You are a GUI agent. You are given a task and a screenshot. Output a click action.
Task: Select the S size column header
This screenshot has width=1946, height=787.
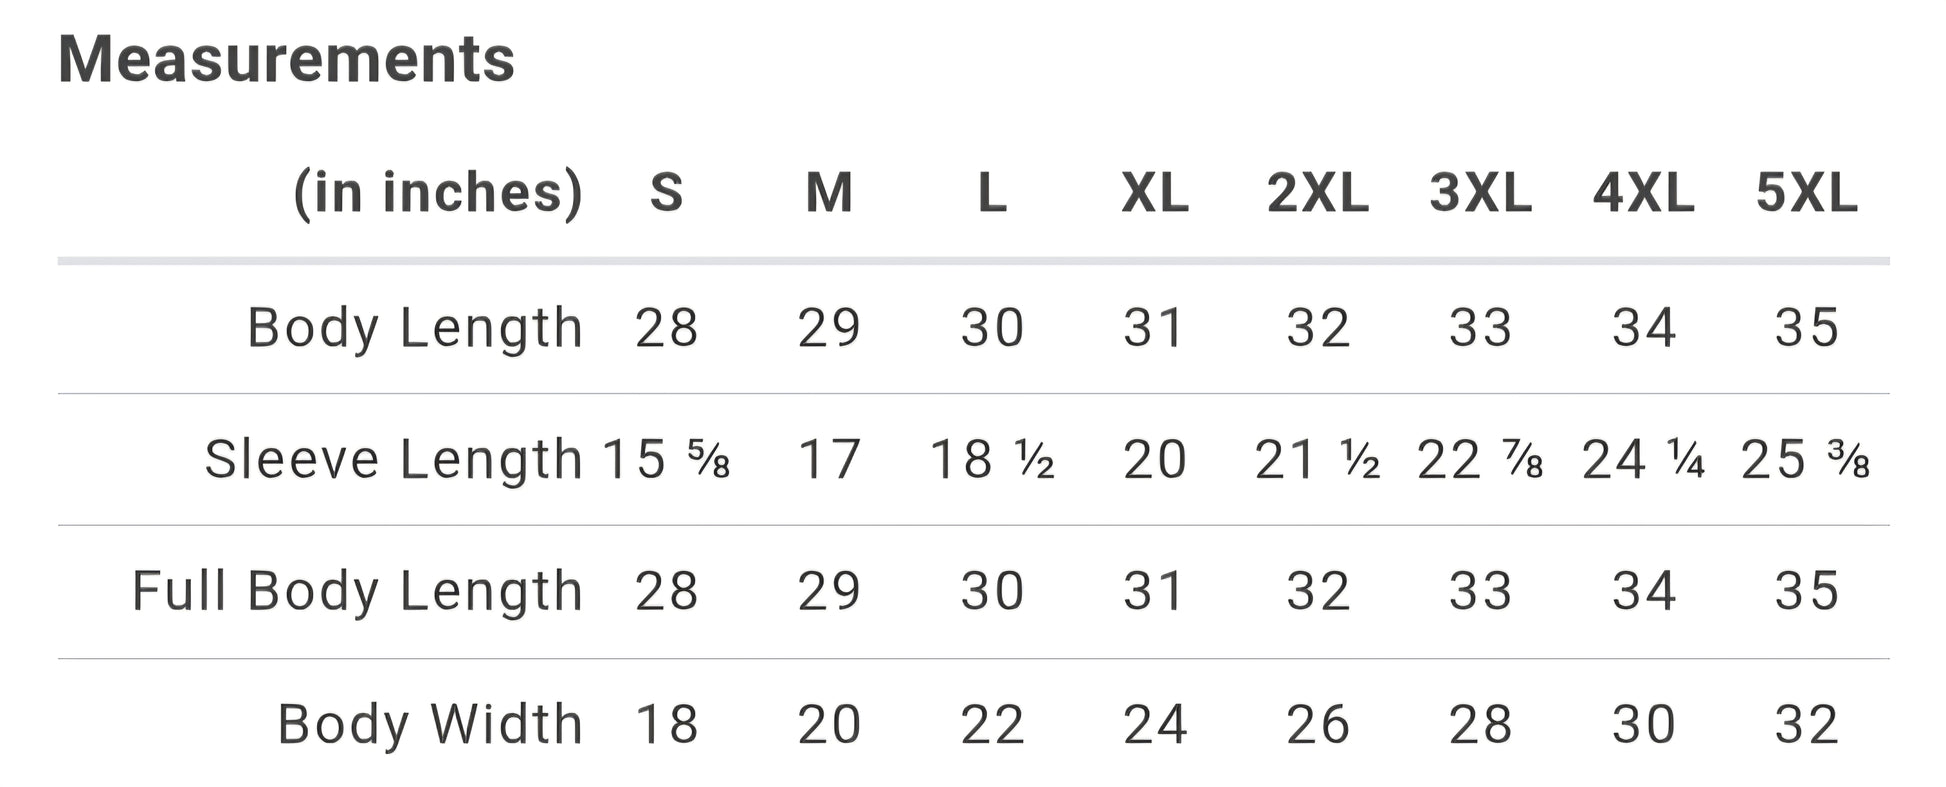pyautogui.click(x=667, y=192)
